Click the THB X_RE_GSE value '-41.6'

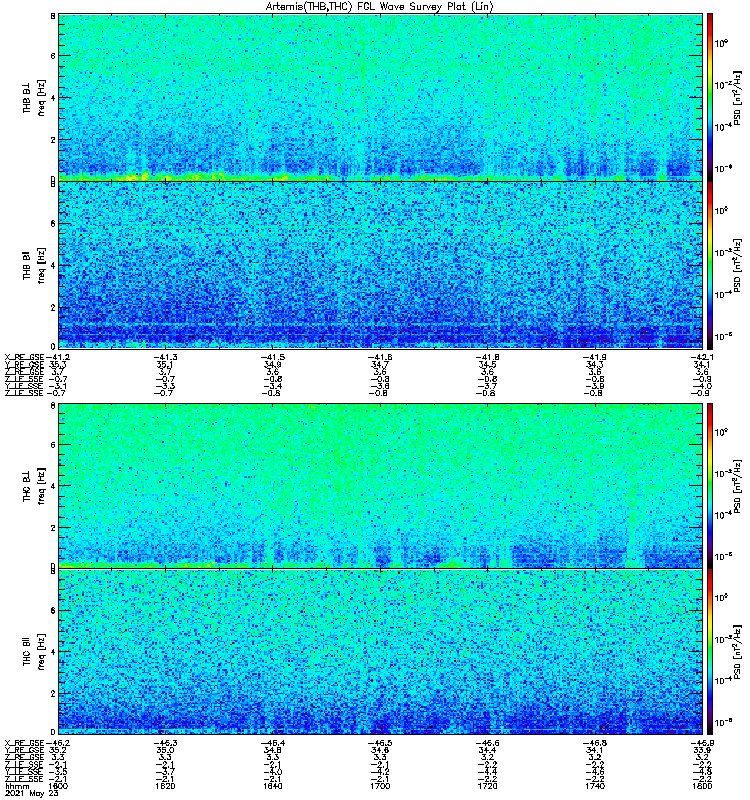click(380, 357)
